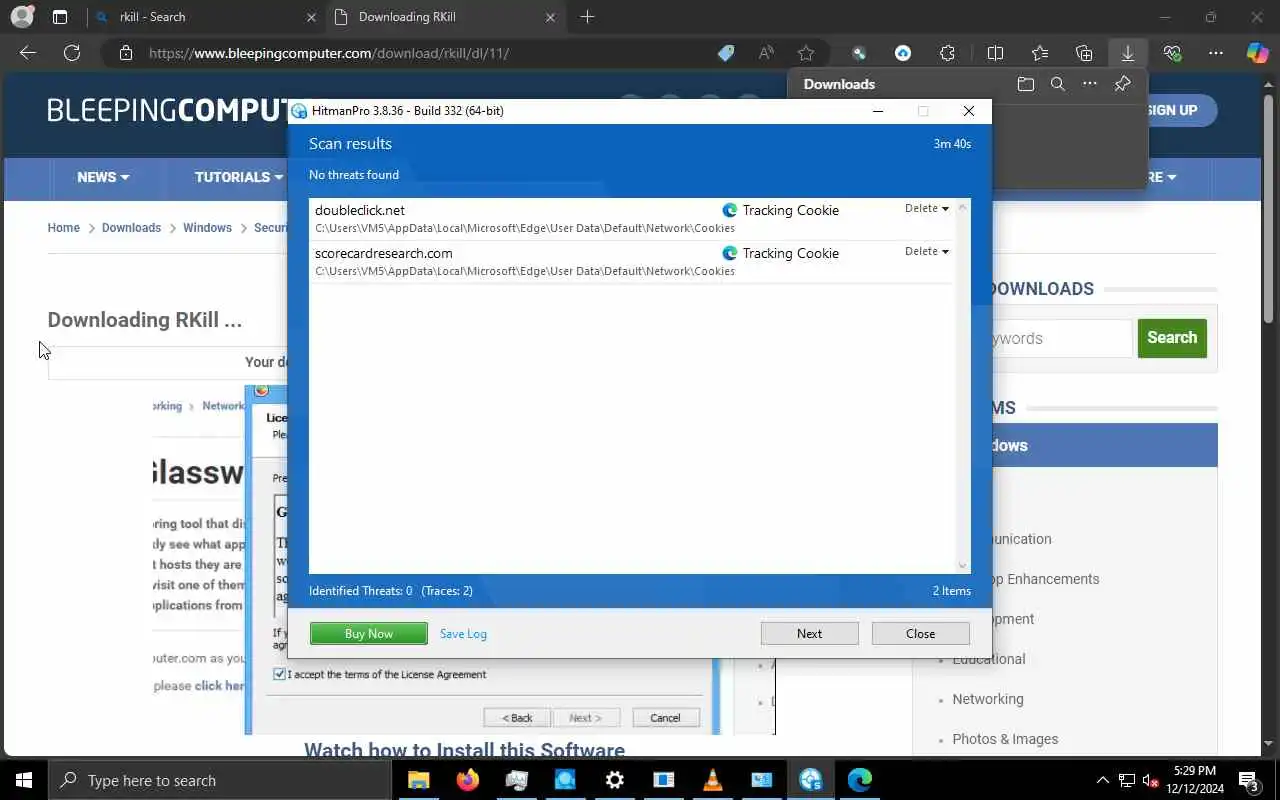Viewport: 1280px width, 800px height.
Task: Open tab actions menu icon
Action: pos(60,17)
